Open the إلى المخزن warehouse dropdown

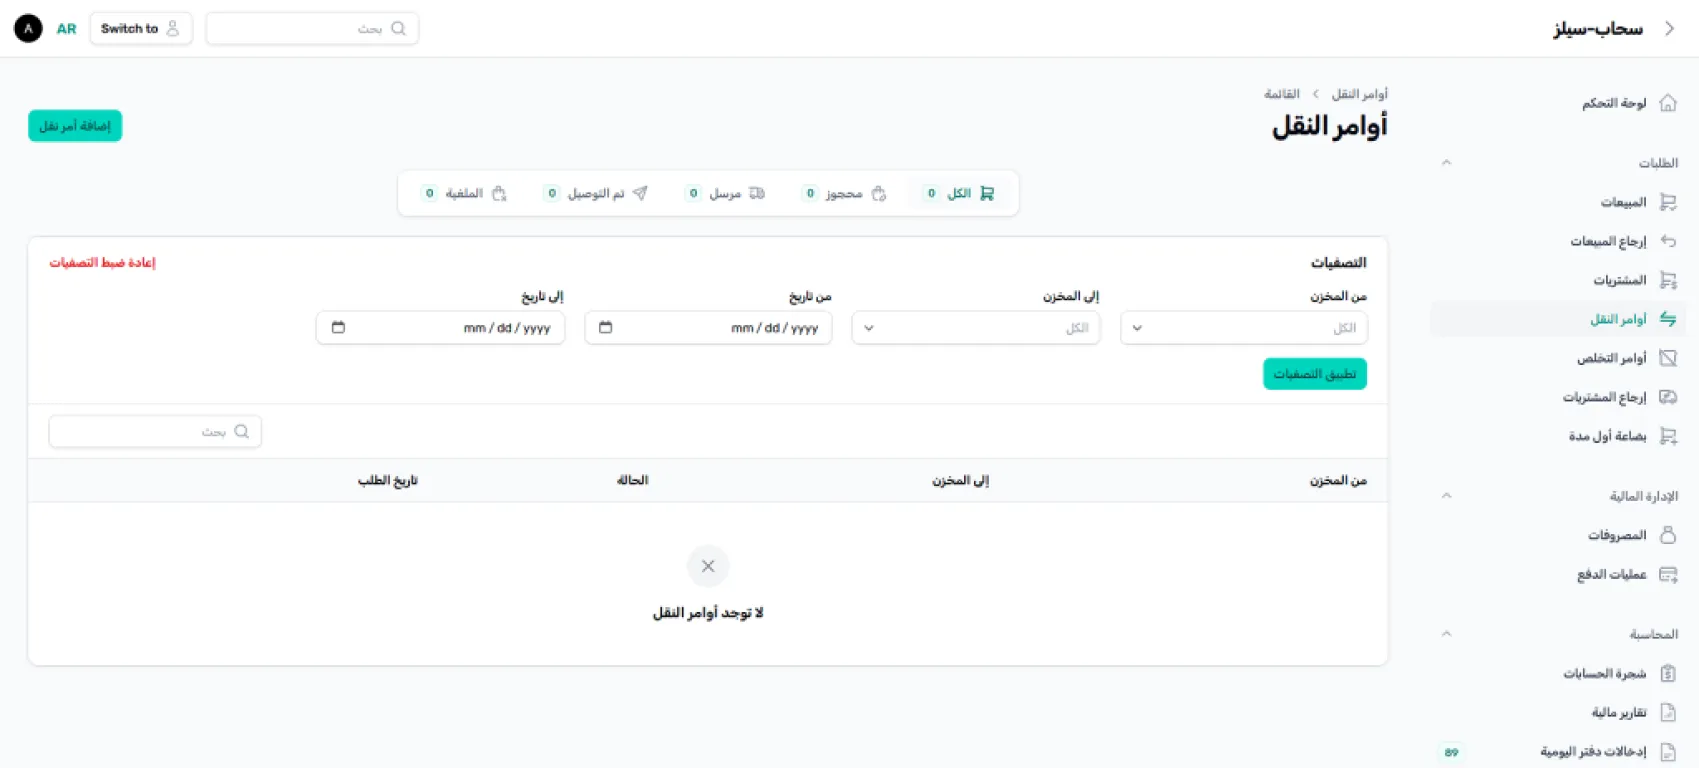pyautogui.click(x=976, y=328)
